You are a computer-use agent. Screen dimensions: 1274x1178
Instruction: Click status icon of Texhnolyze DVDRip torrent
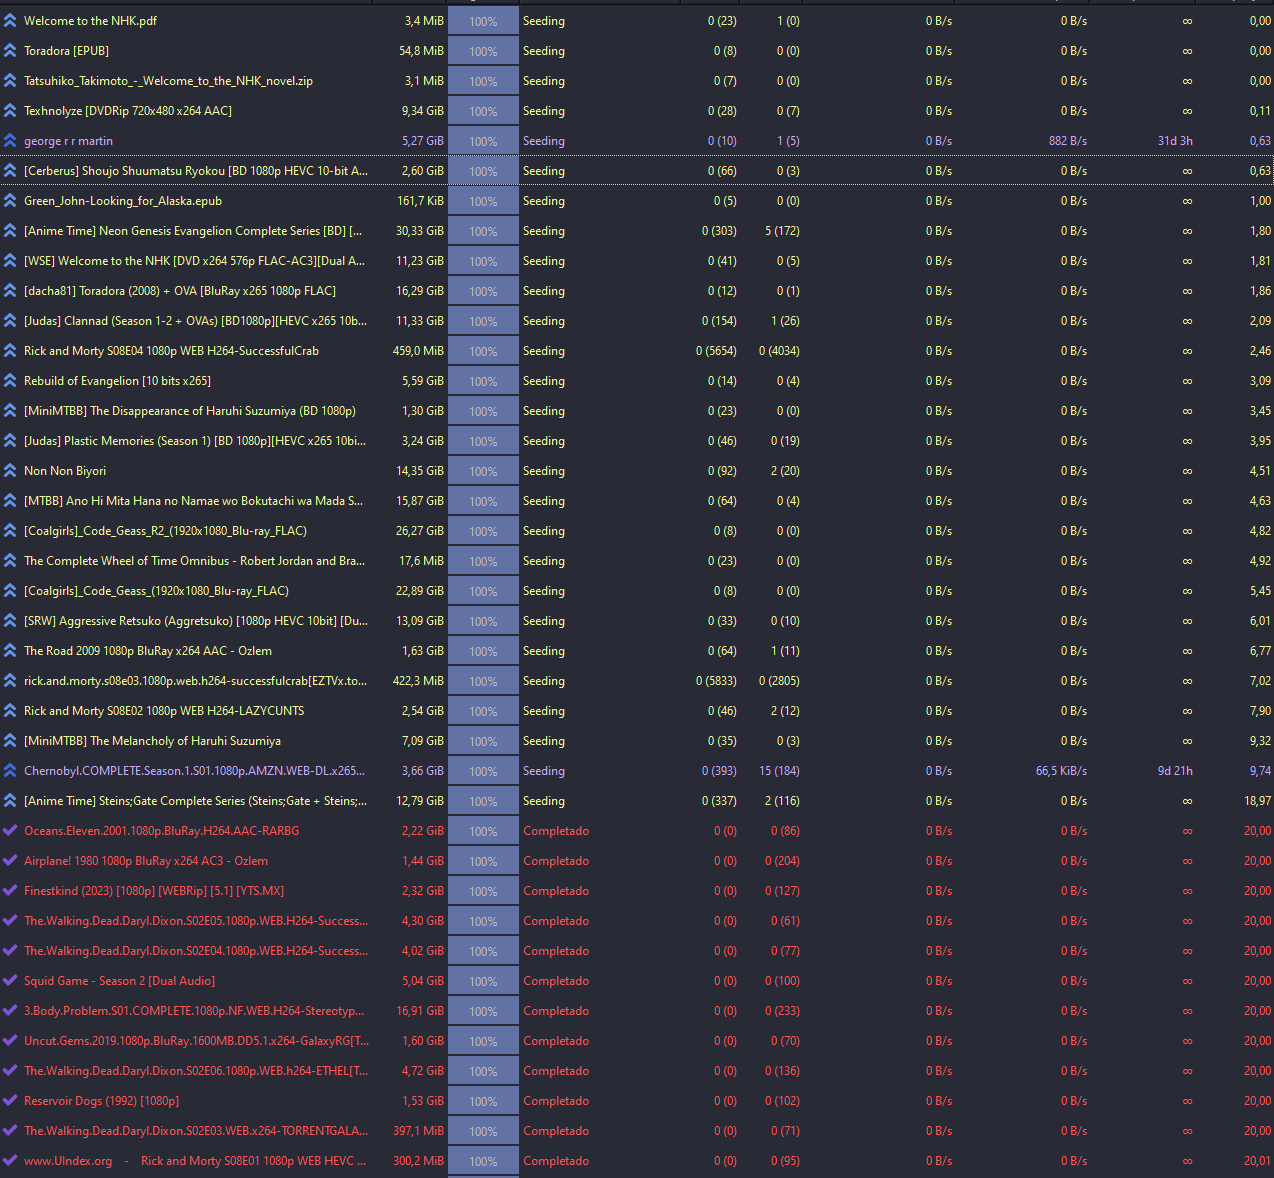(x=10, y=111)
